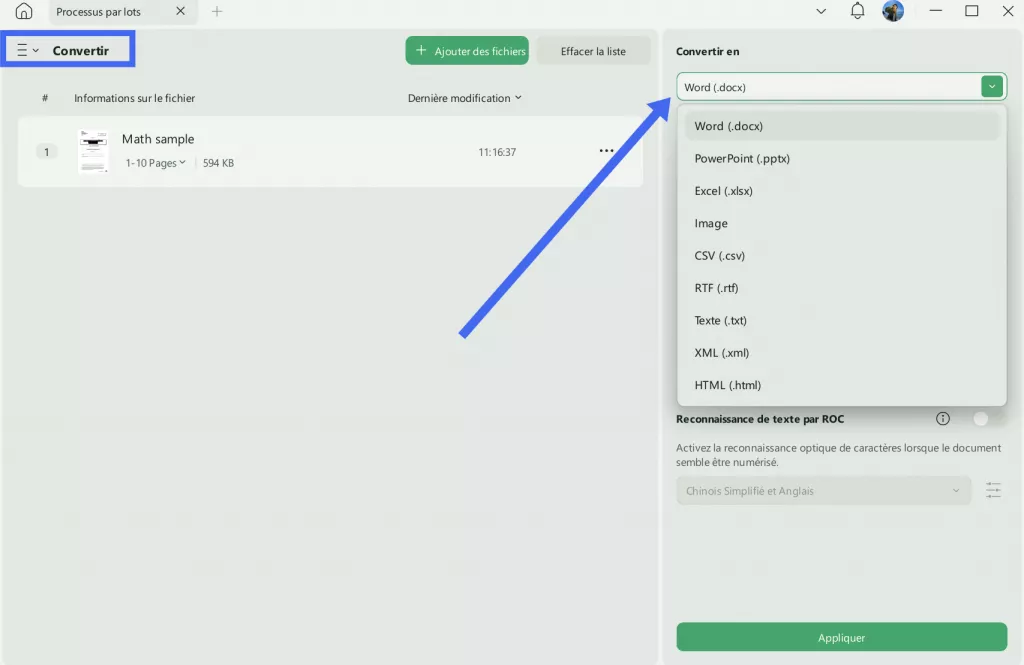The height and width of the screenshot is (665, 1024).
Task: Click the Appliquer button
Action: pos(841,637)
